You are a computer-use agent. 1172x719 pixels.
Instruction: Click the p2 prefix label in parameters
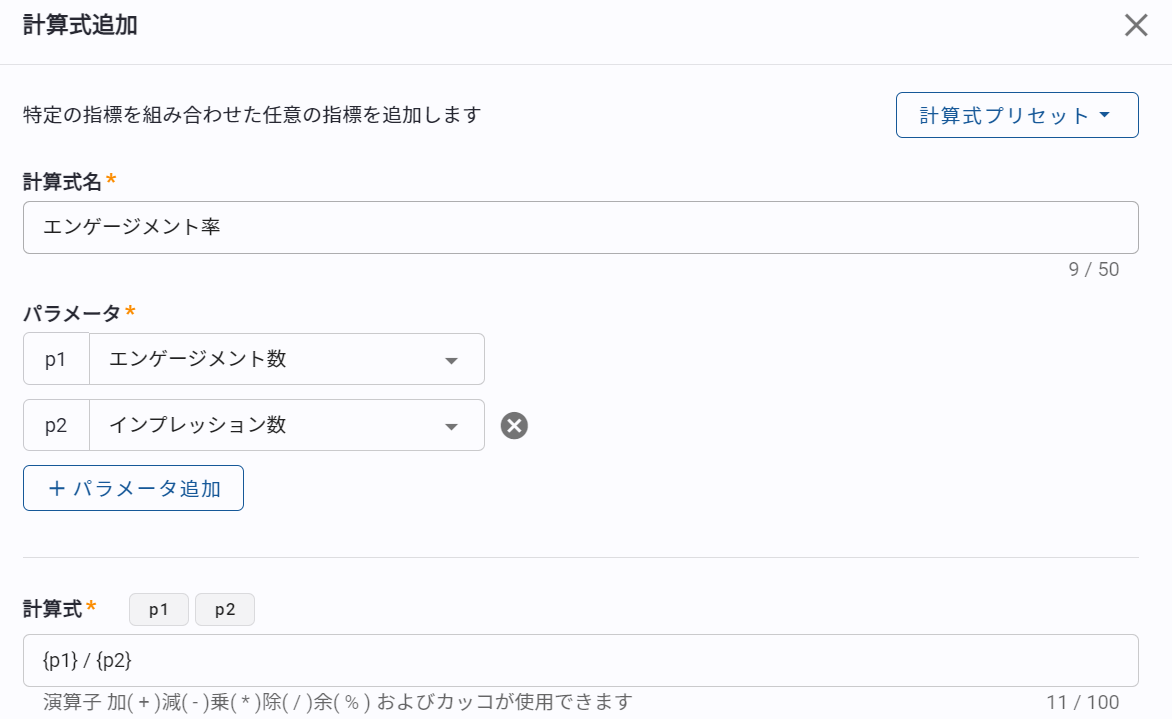pos(56,425)
